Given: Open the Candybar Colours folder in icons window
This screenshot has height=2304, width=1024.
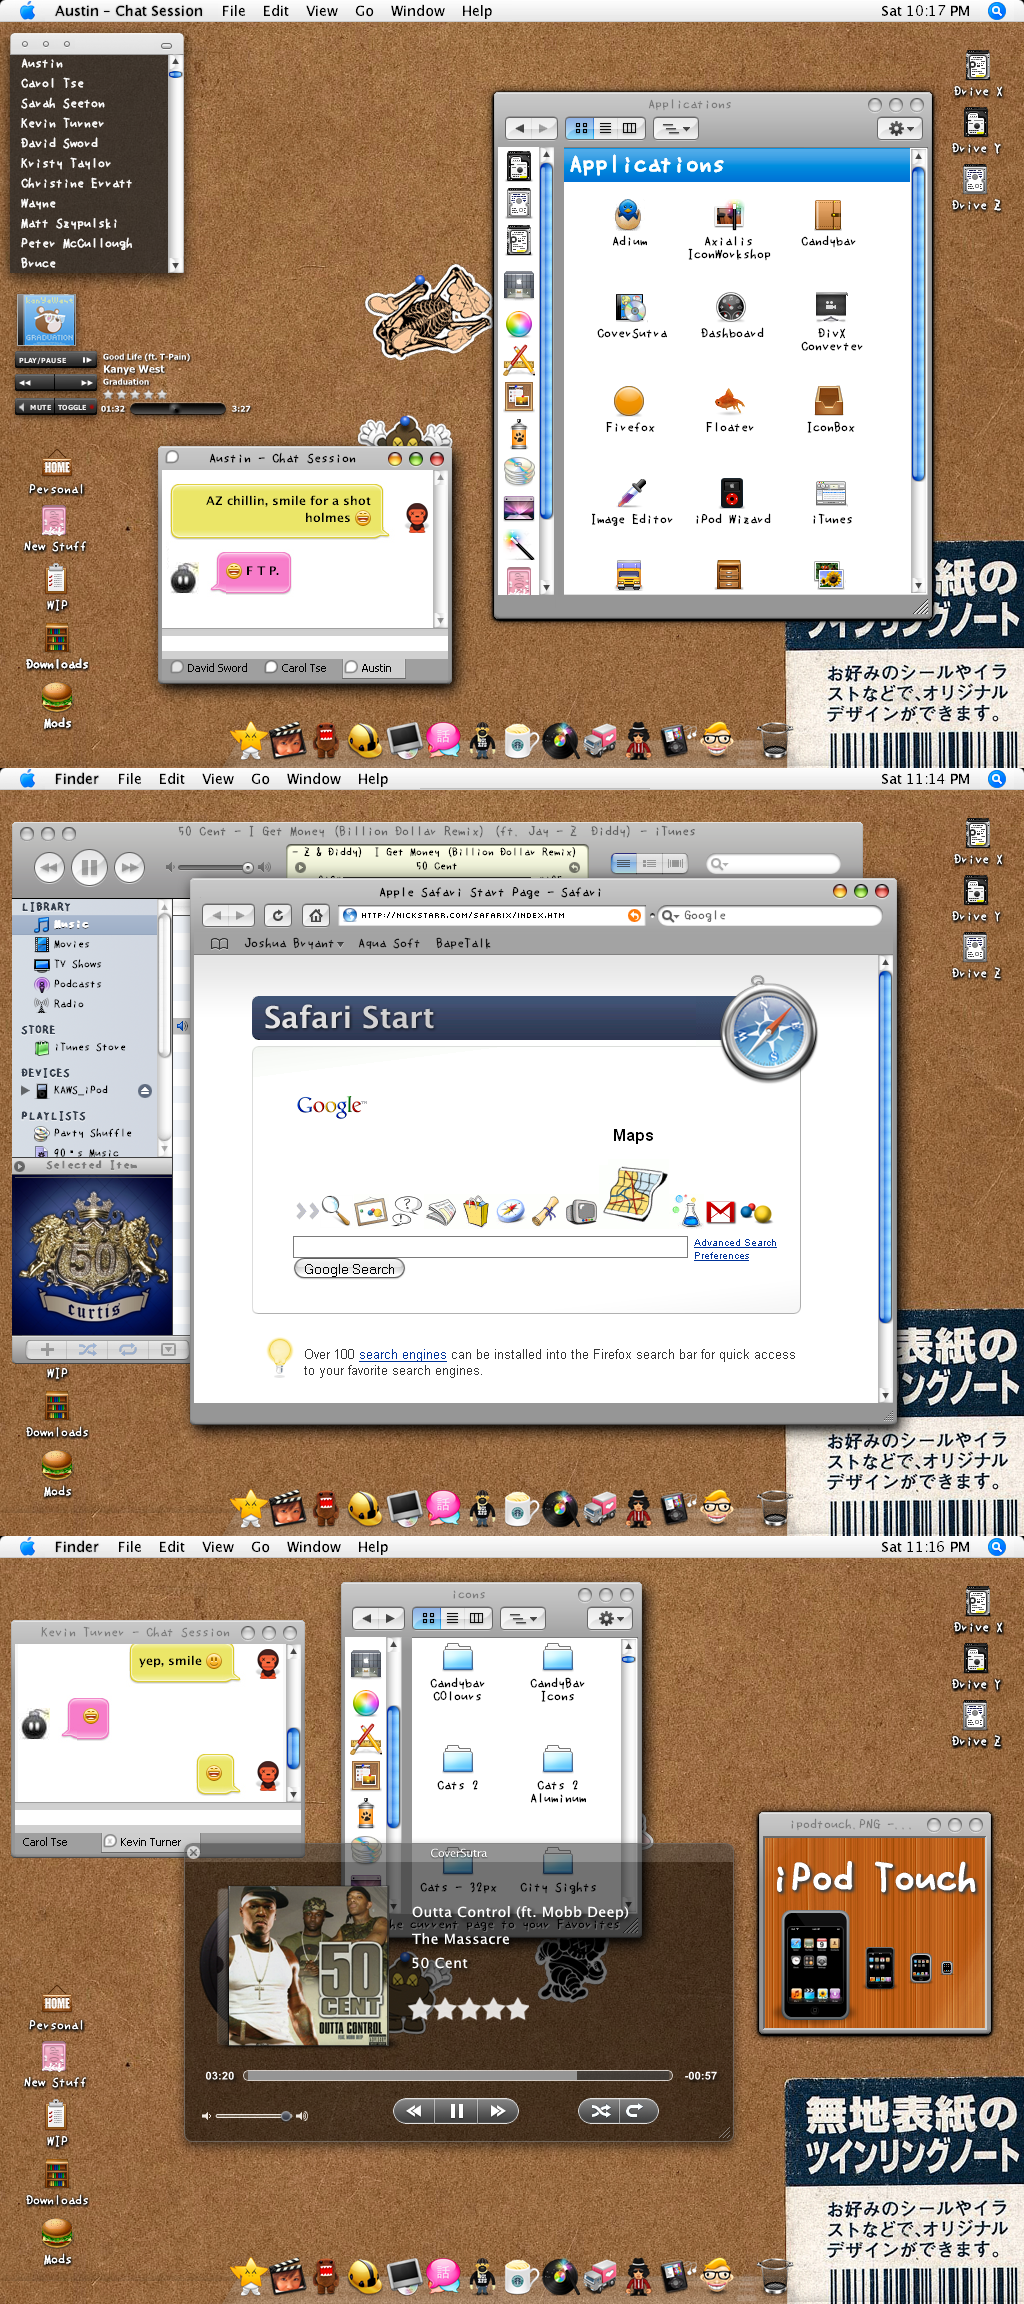Looking at the screenshot, I should [458, 1656].
